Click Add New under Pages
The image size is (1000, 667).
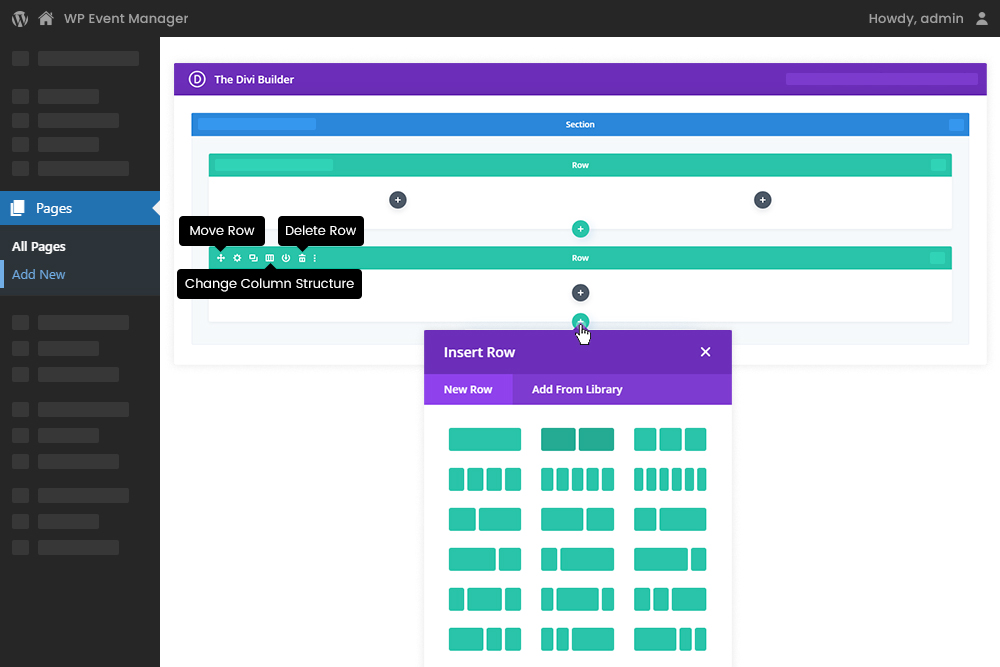39,274
